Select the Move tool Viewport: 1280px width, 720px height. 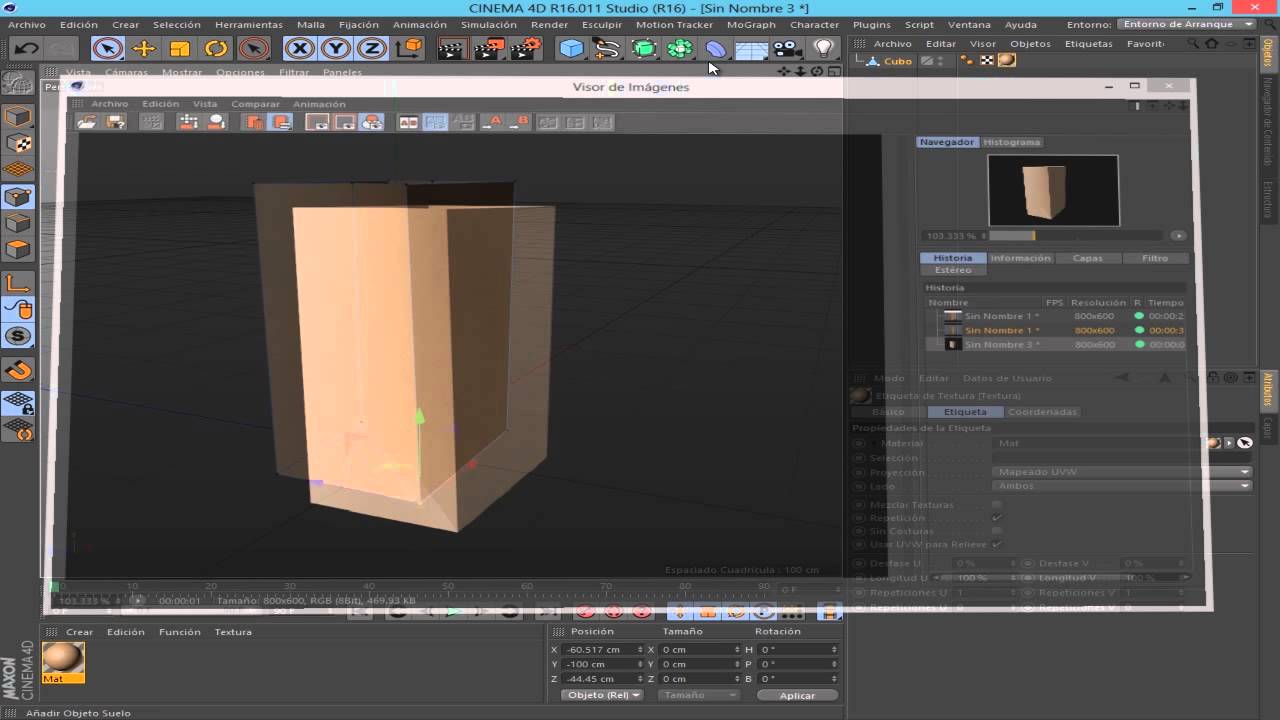pos(144,48)
